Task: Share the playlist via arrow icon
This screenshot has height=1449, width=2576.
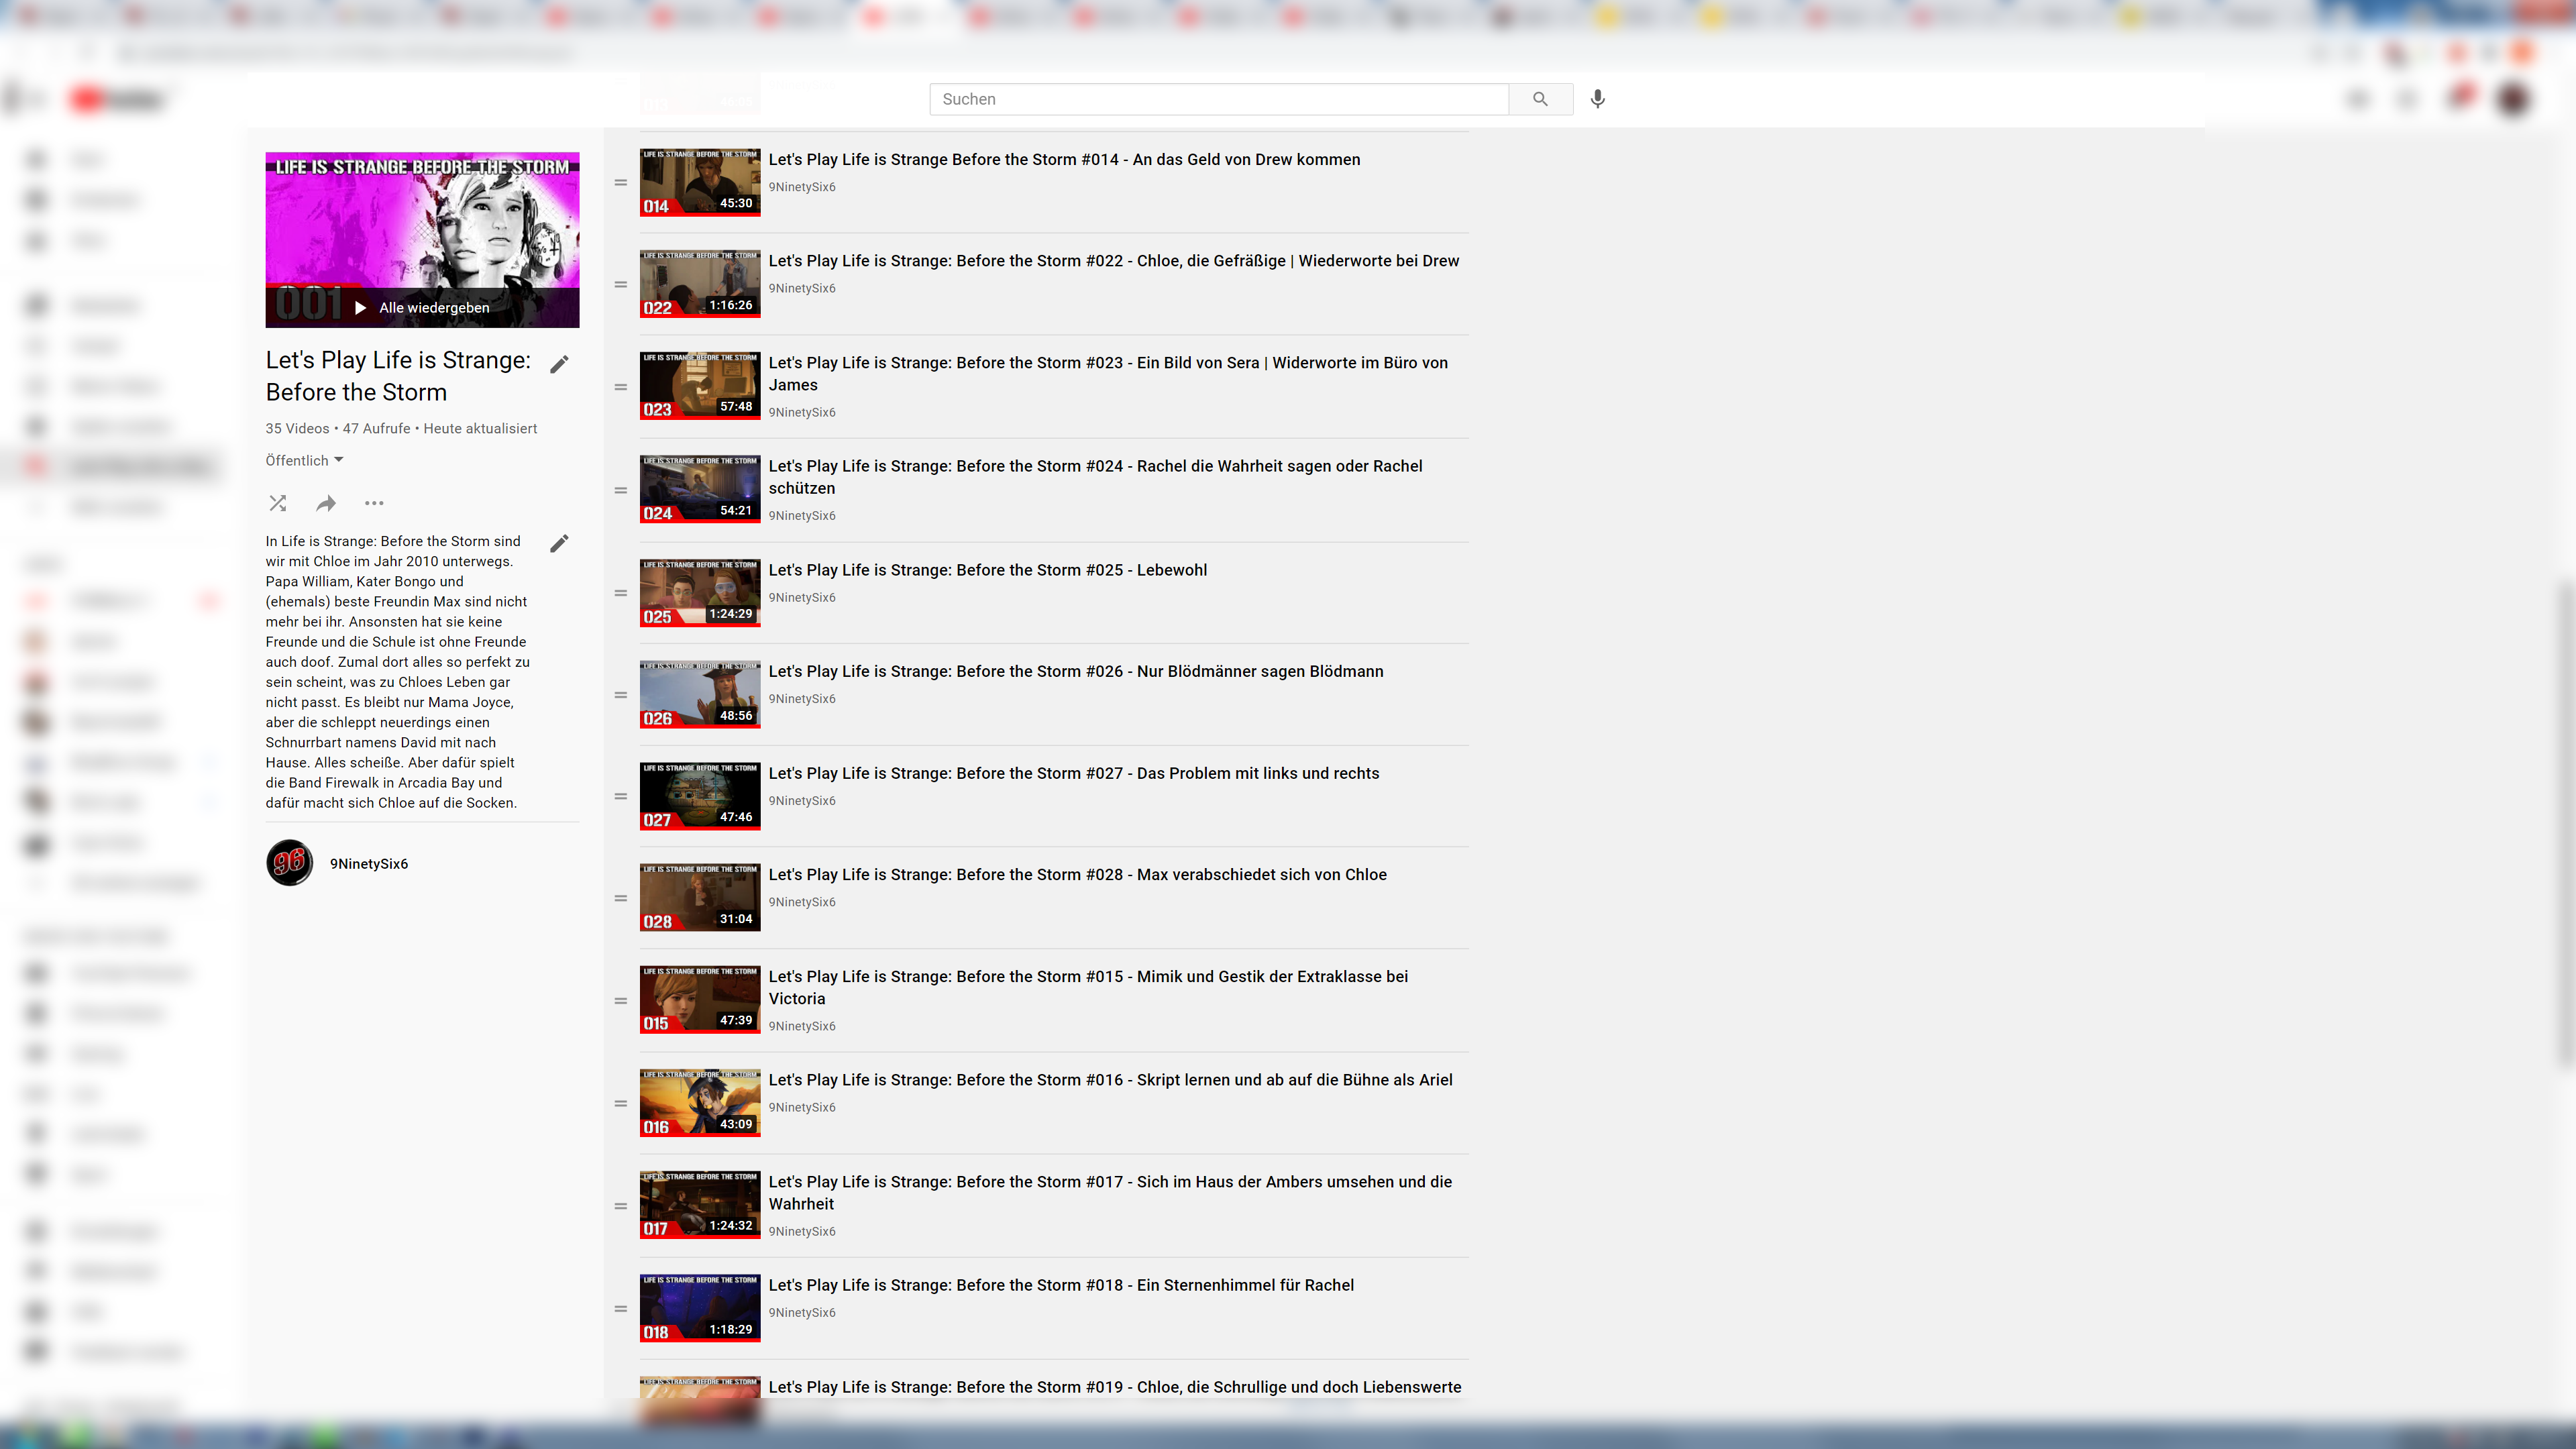Action: click(326, 503)
